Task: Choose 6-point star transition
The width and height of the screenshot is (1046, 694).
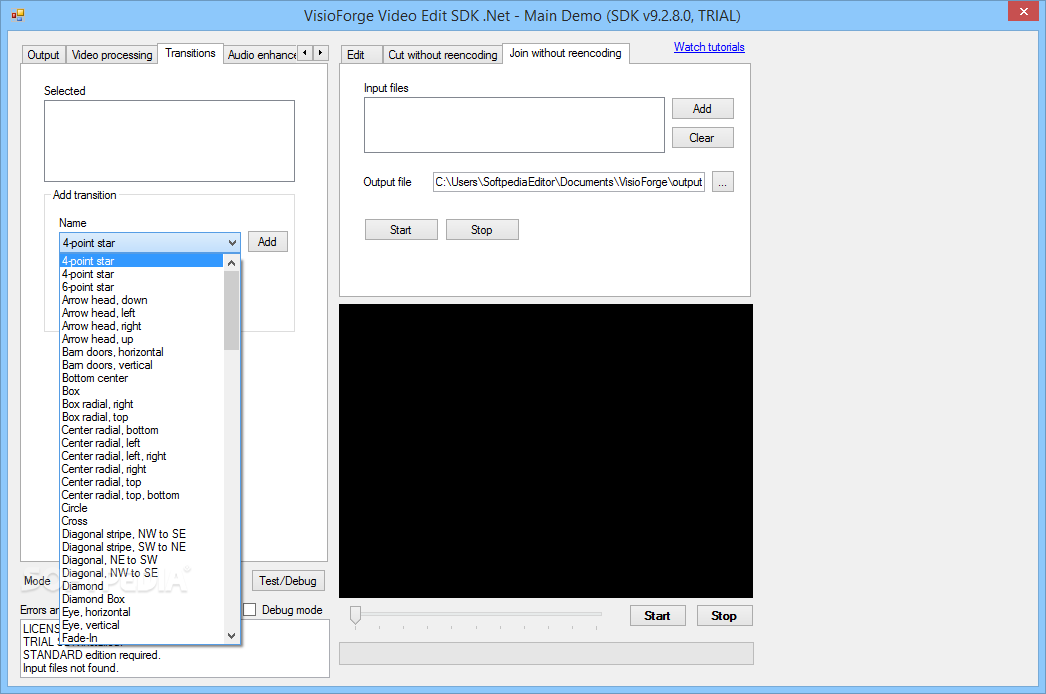Action: [x=141, y=287]
